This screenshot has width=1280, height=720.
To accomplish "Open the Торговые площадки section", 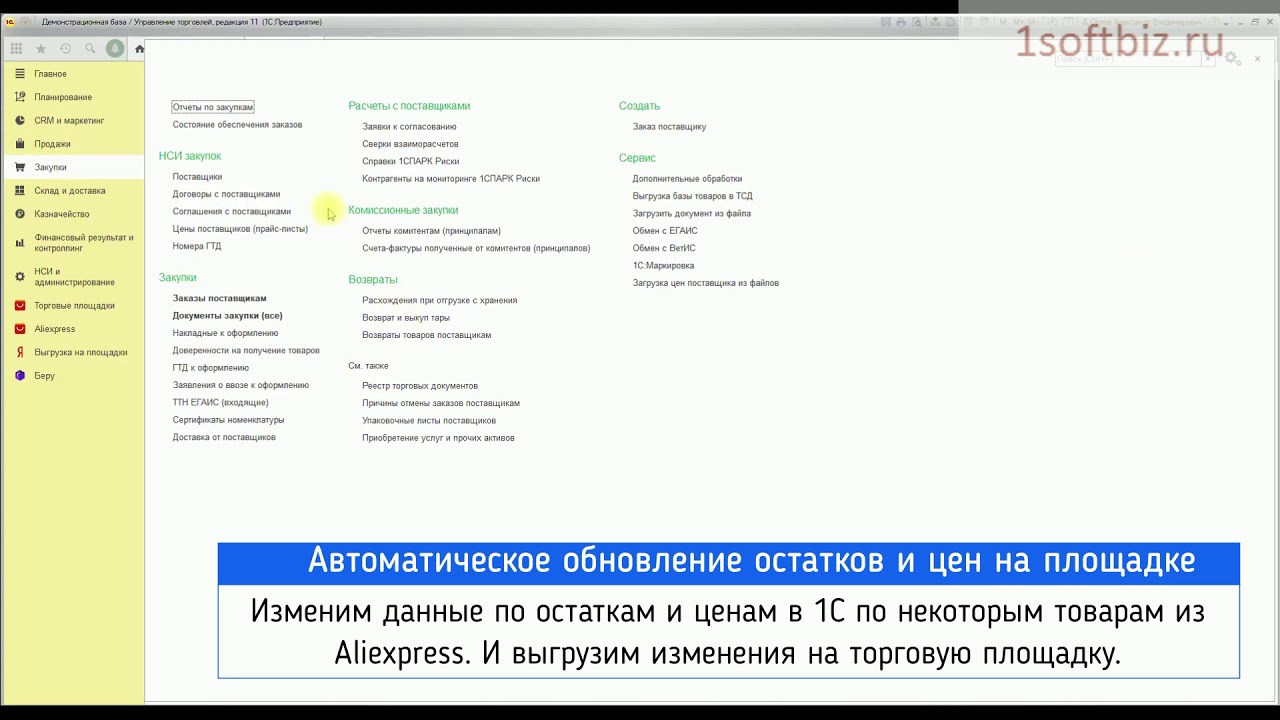I will coord(74,306).
